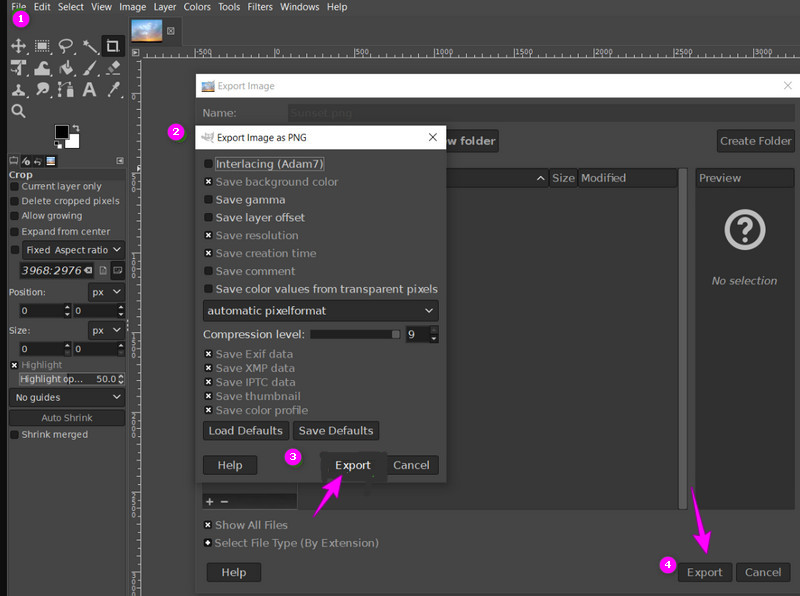This screenshot has width=800, height=596.
Task: Open the Filters menu
Action: [259, 7]
